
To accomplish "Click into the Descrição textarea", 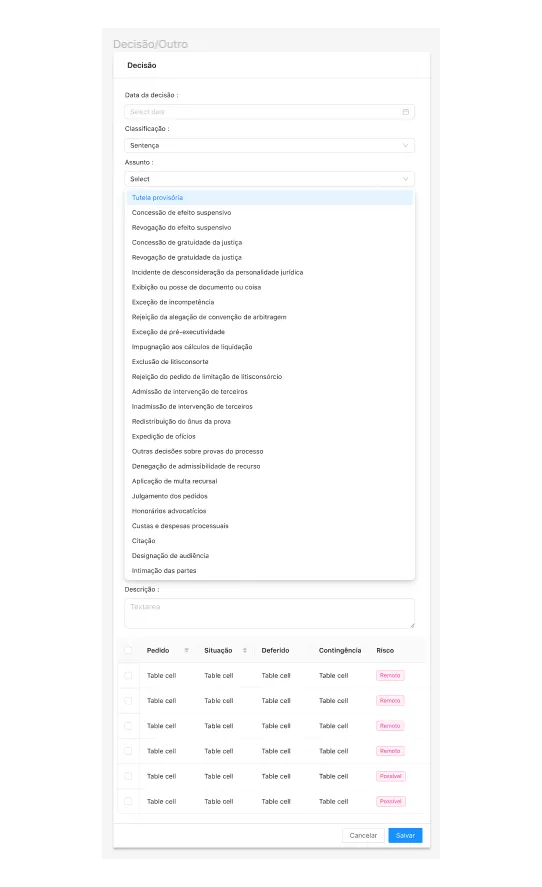I will [269, 614].
